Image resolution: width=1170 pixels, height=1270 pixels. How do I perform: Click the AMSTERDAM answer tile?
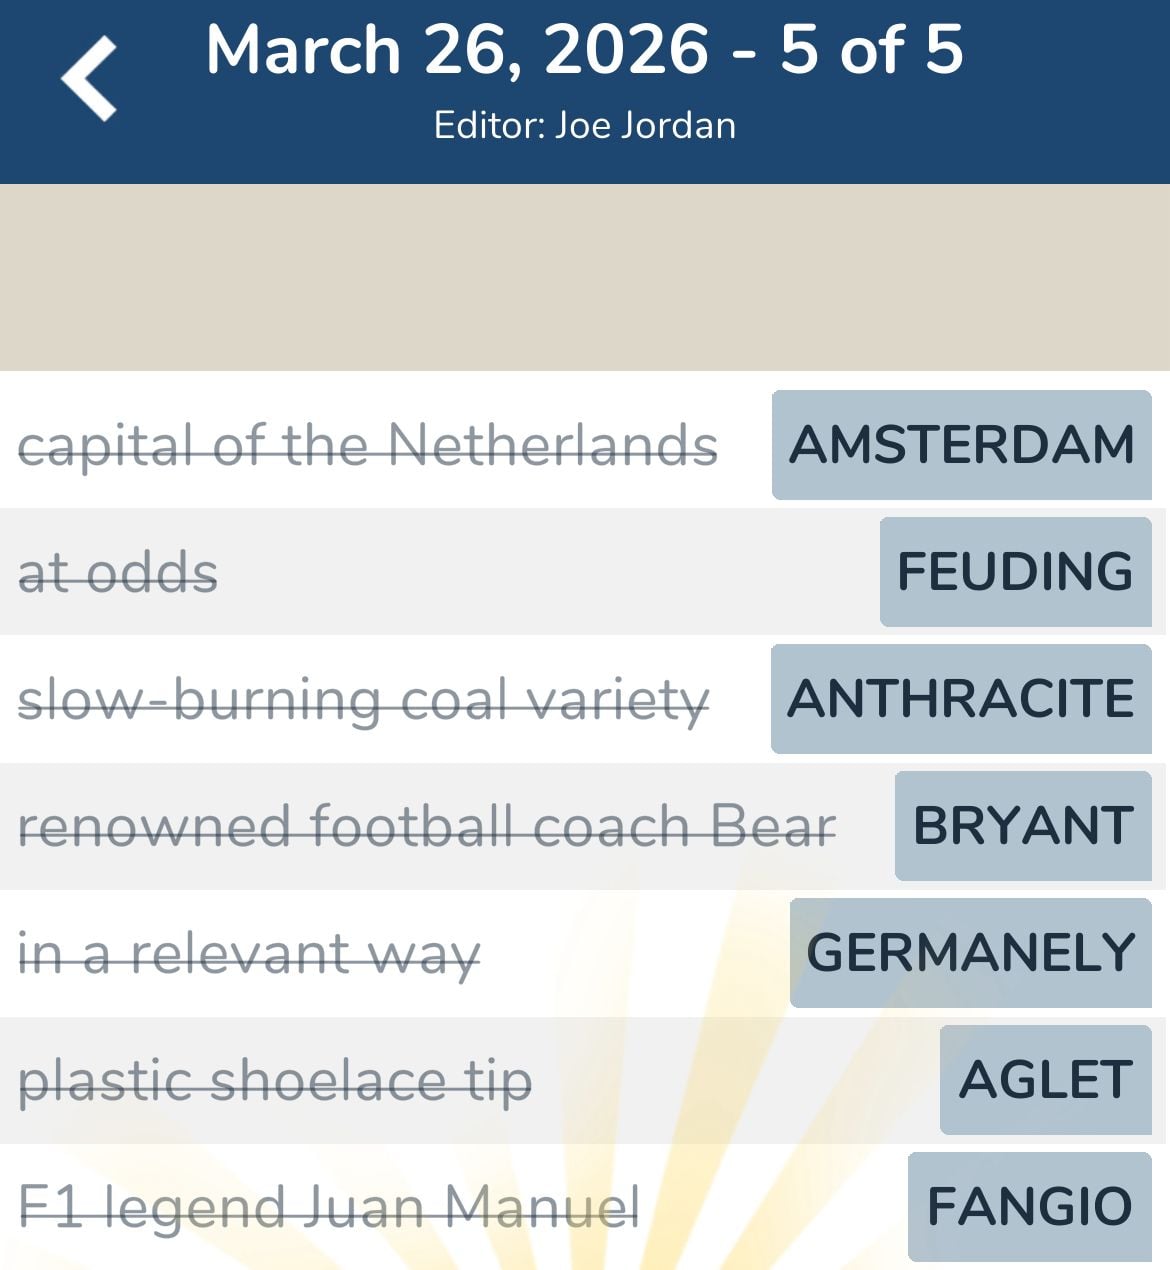point(961,445)
